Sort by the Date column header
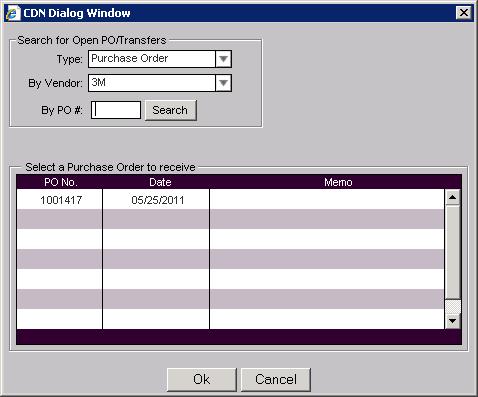Viewport: 478px width, 397px height. coord(160,182)
